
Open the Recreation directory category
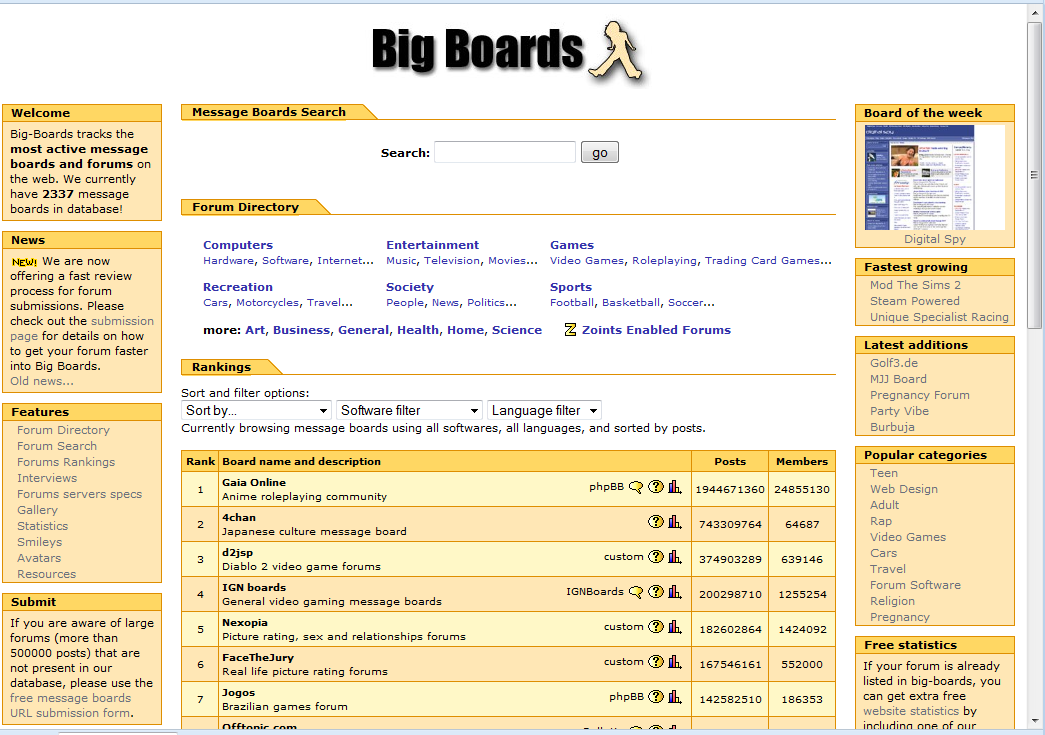(238, 287)
